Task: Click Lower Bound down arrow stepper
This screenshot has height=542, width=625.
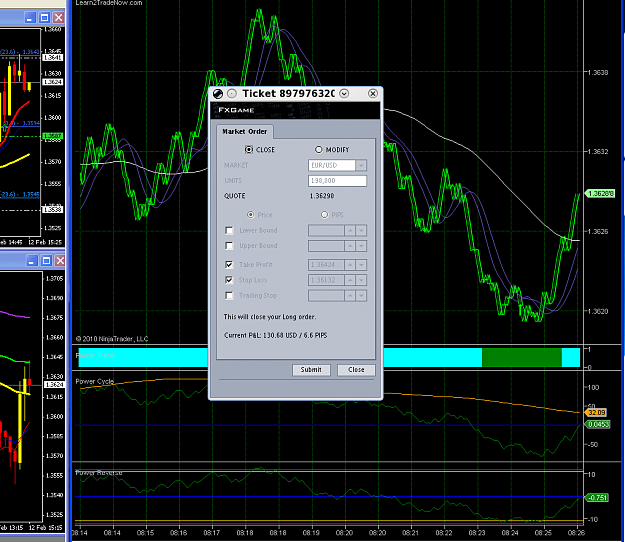Action: coord(361,230)
